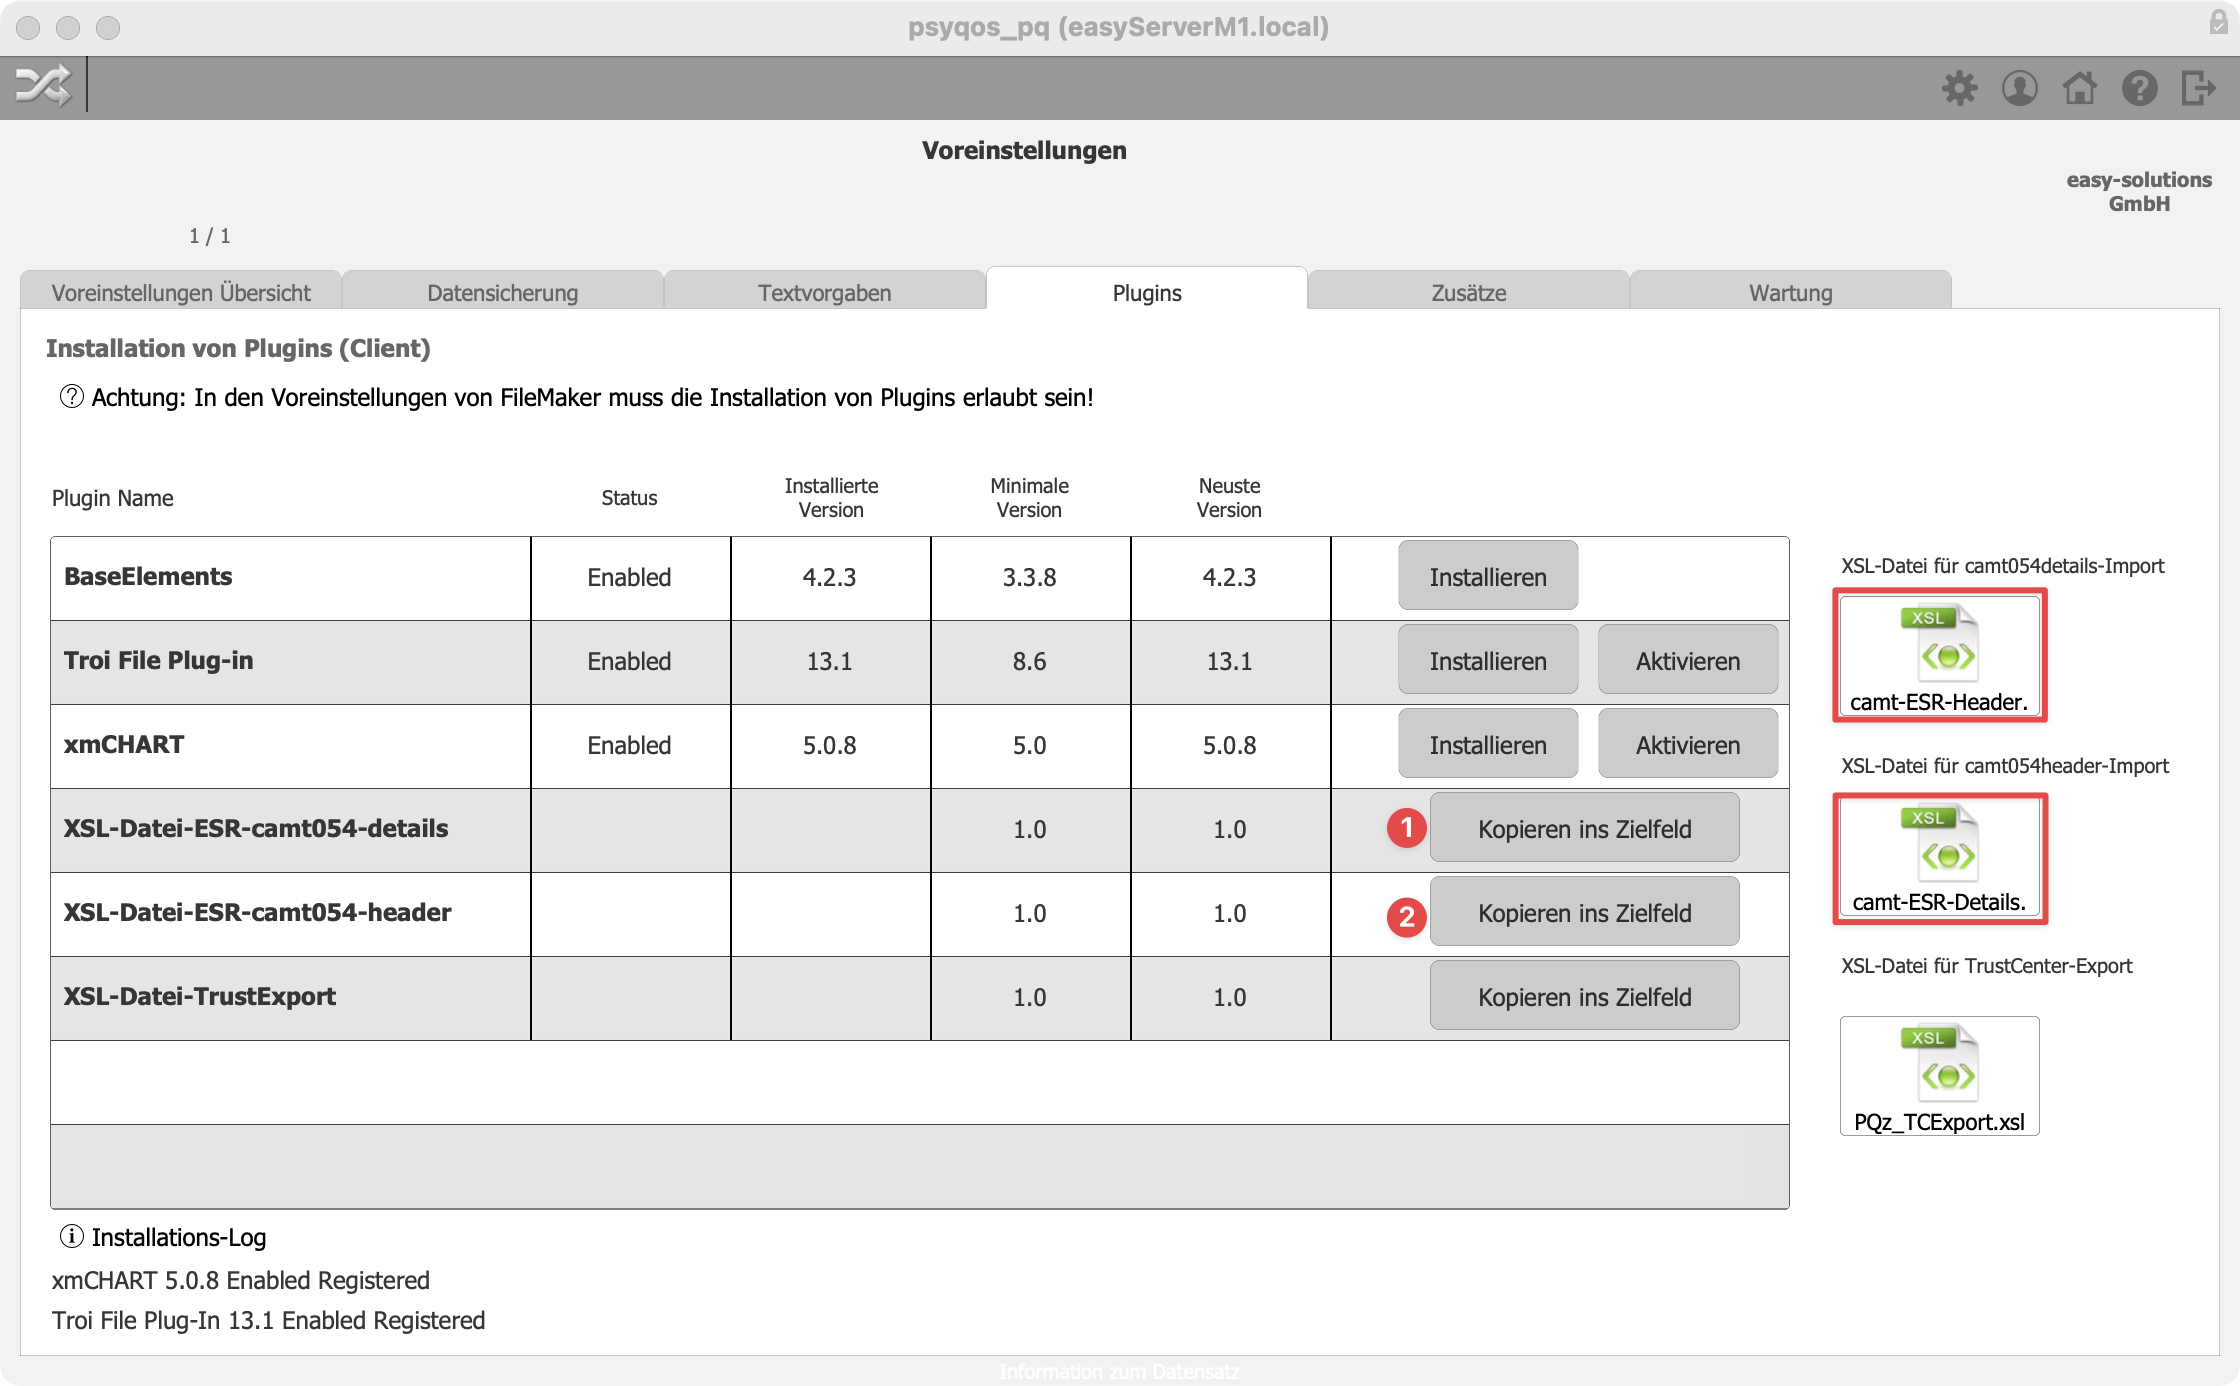Click the user account icon
The height and width of the screenshot is (1386, 2240).
tap(2019, 88)
